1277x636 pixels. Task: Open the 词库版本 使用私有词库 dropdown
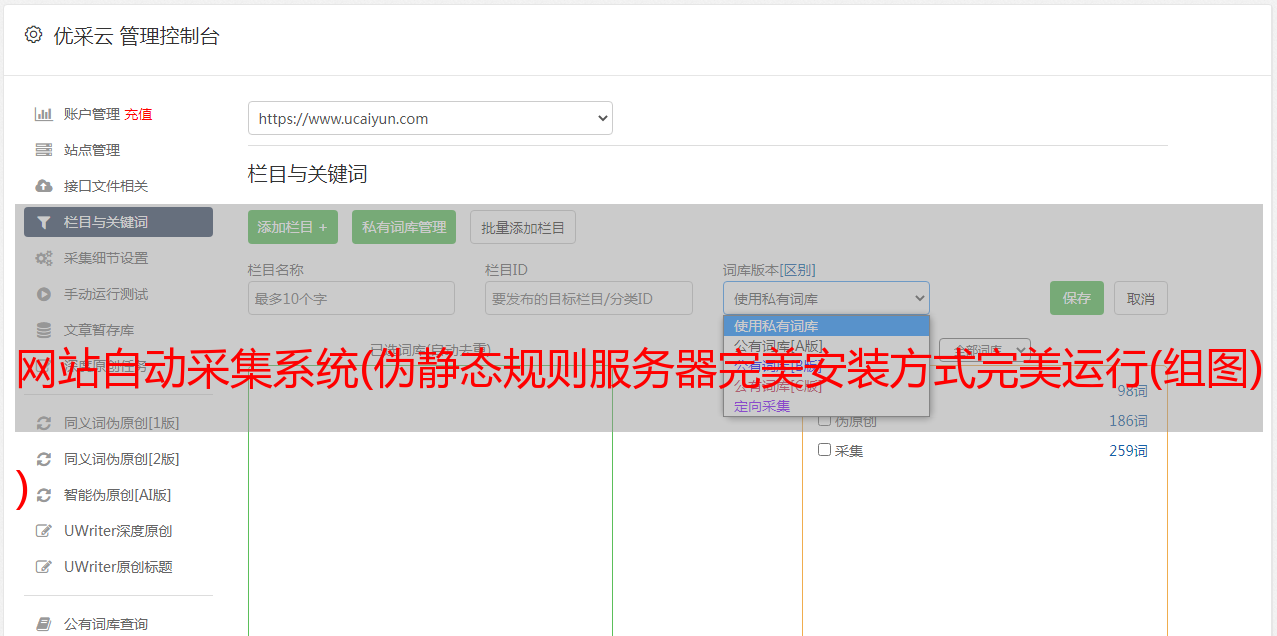click(826, 298)
